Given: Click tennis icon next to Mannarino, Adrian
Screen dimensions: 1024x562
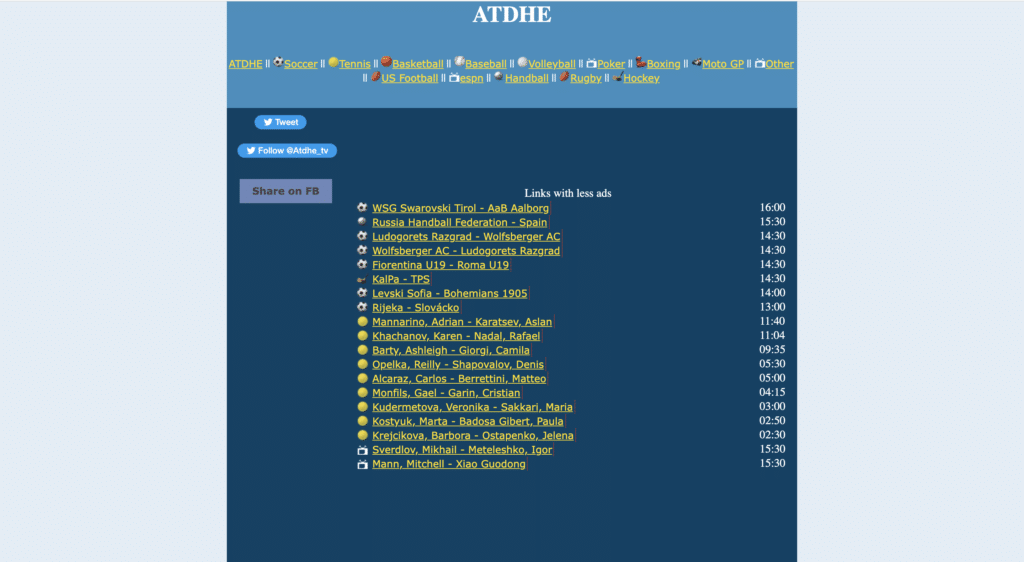Looking at the screenshot, I should 362,321.
